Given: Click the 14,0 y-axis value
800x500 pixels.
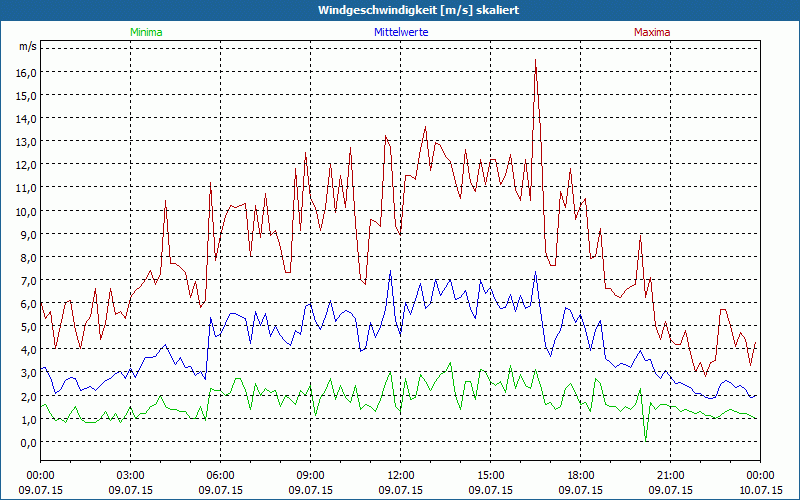Looking at the screenshot, I should tap(28, 118).
